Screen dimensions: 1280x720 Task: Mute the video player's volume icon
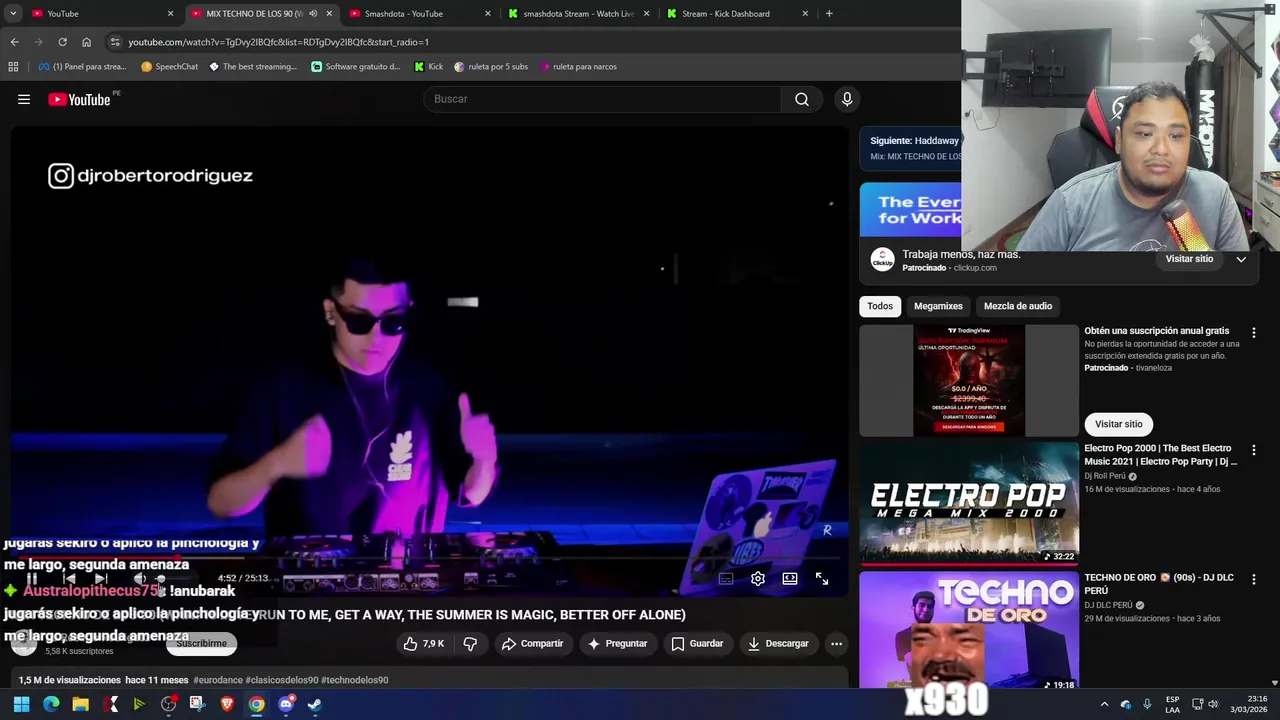coord(140,578)
